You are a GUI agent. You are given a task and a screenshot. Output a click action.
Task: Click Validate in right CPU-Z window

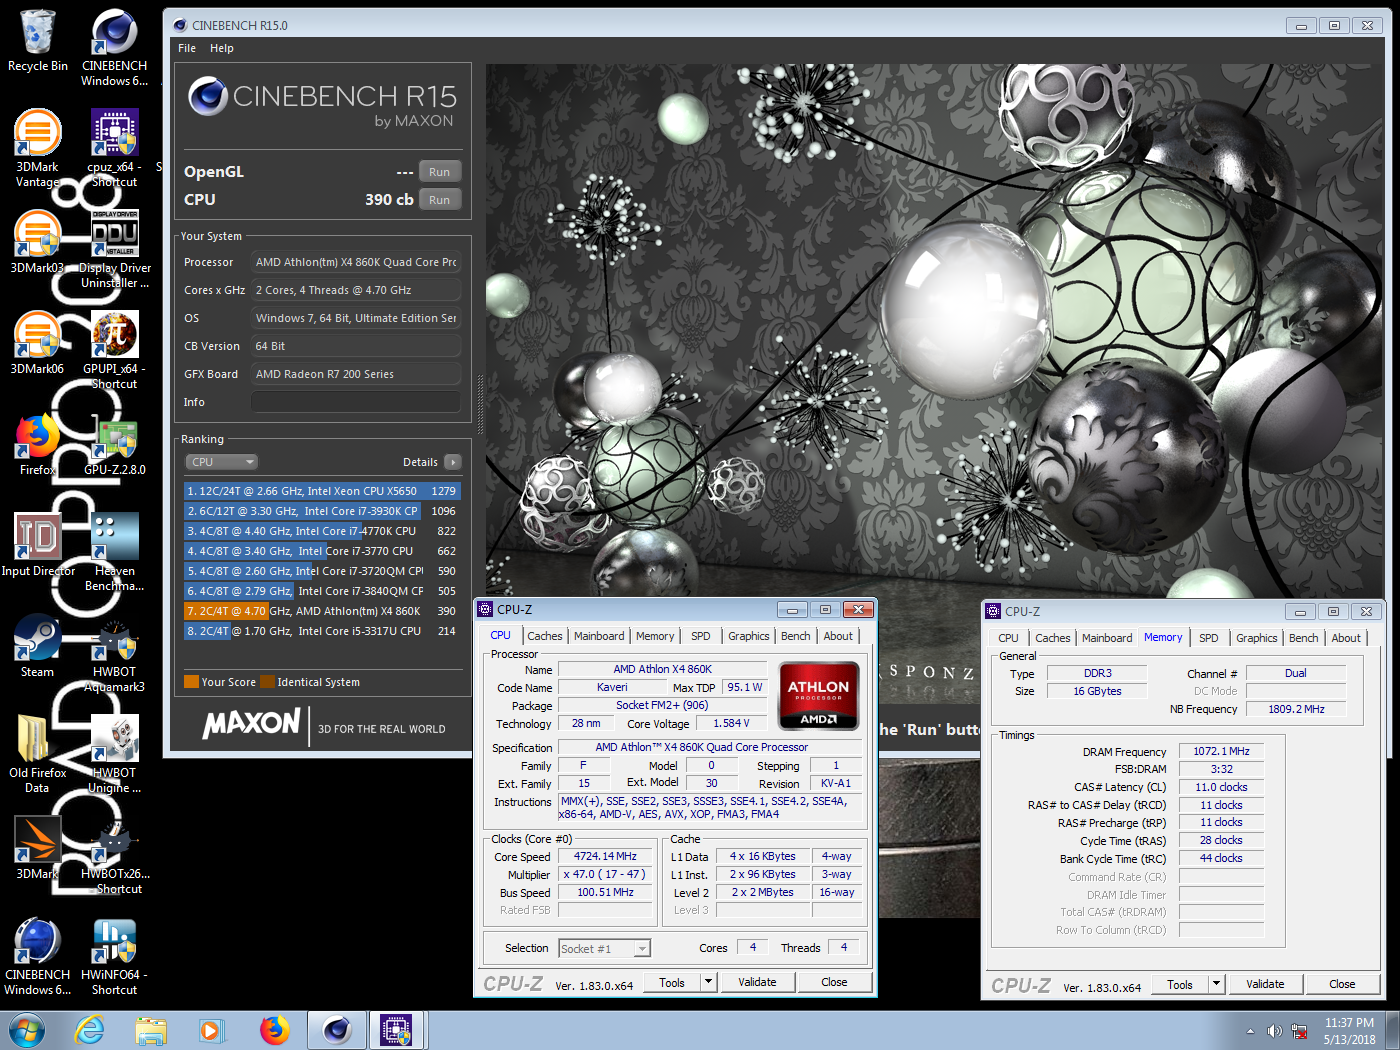pyautogui.click(x=1265, y=985)
